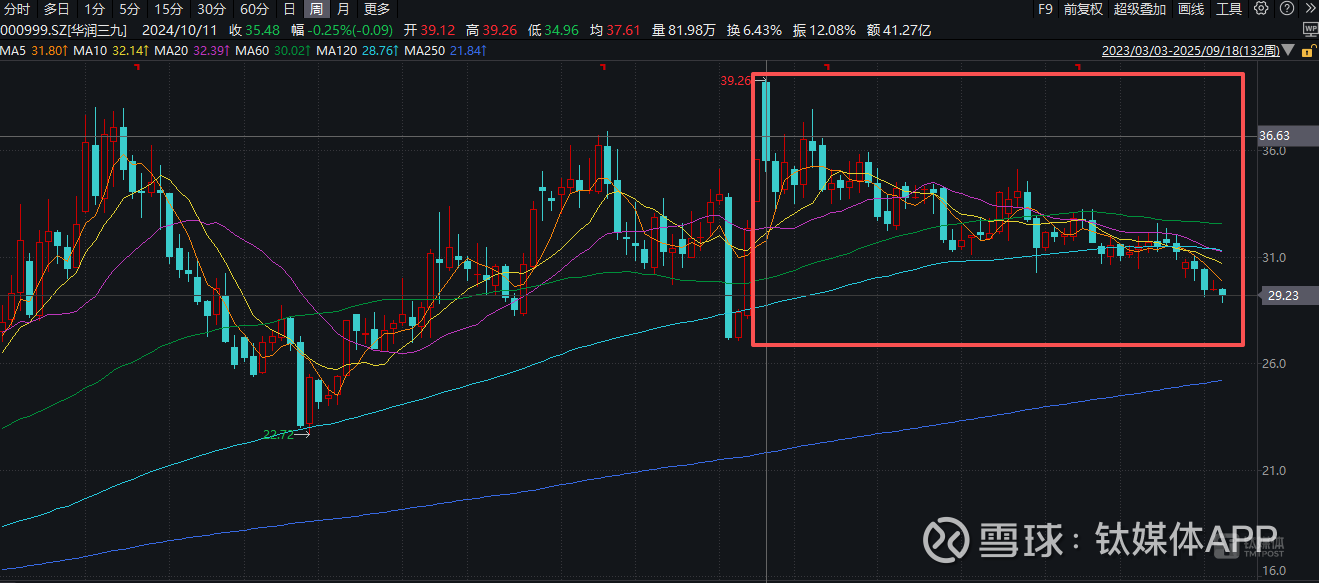Screen dimensions: 1319x583
Task: Select the 1分 one-minute period
Action: (x=95, y=9)
